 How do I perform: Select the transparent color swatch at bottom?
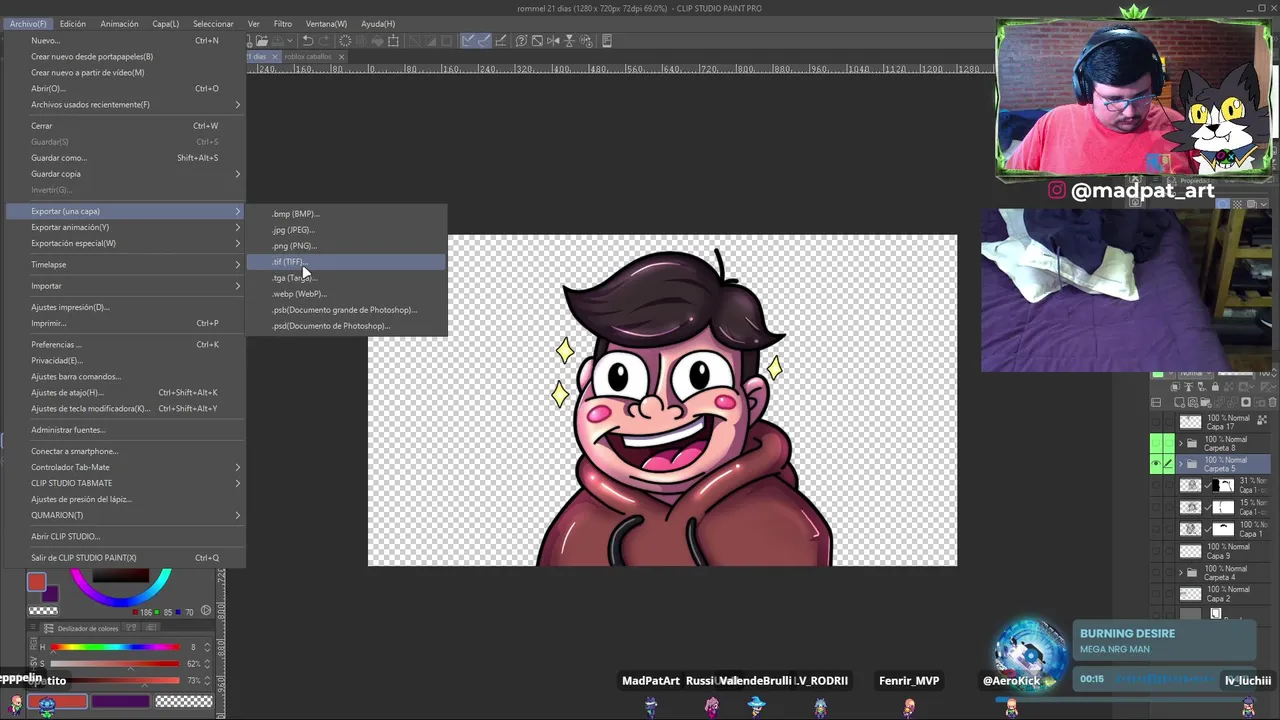(x=184, y=701)
